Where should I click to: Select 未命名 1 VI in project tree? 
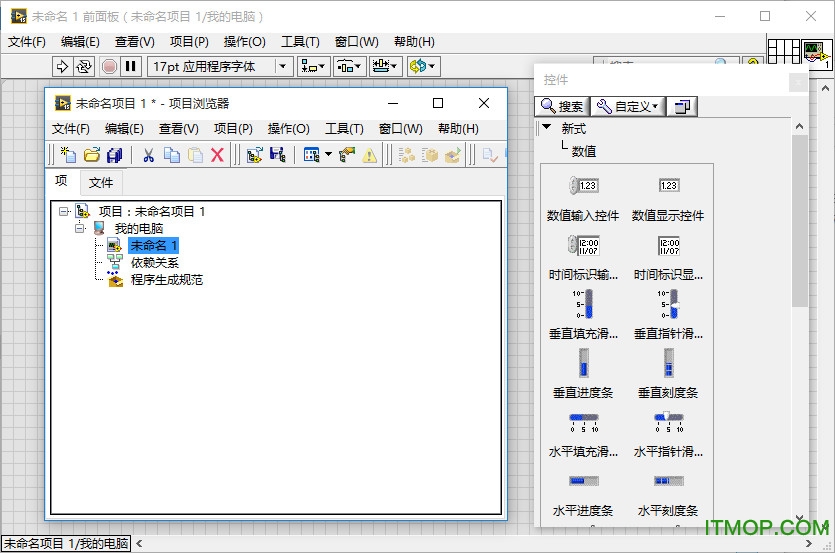[153, 246]
